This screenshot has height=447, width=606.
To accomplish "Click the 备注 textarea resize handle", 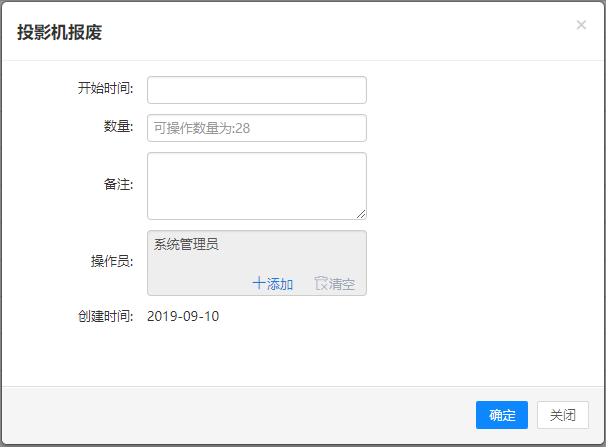I will 361,213.
